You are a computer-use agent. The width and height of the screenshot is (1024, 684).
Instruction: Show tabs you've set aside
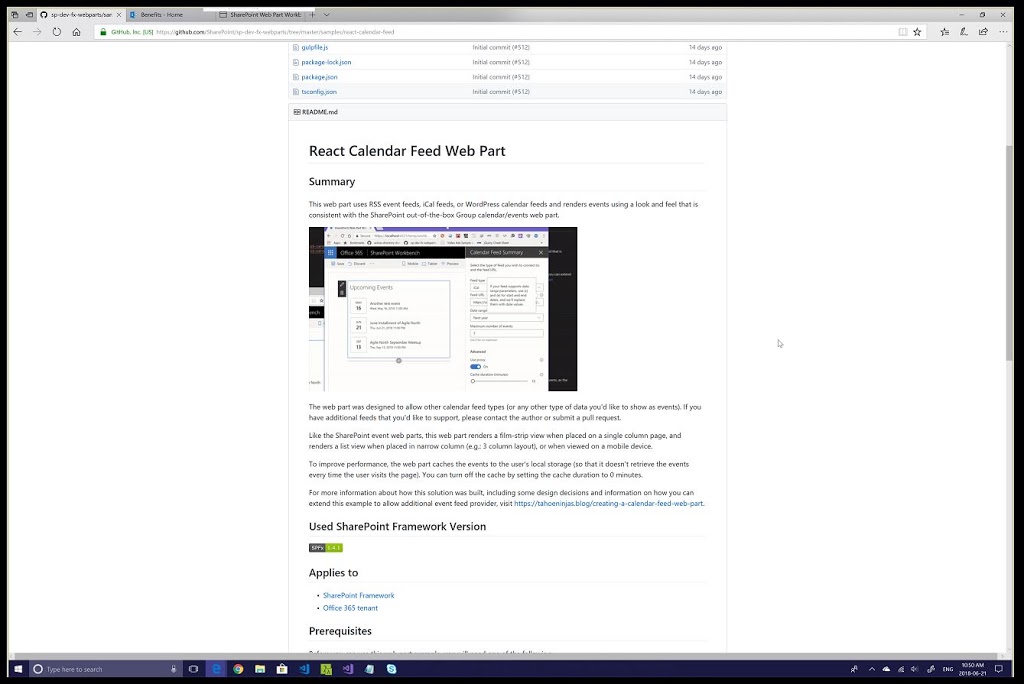[15, 14]
